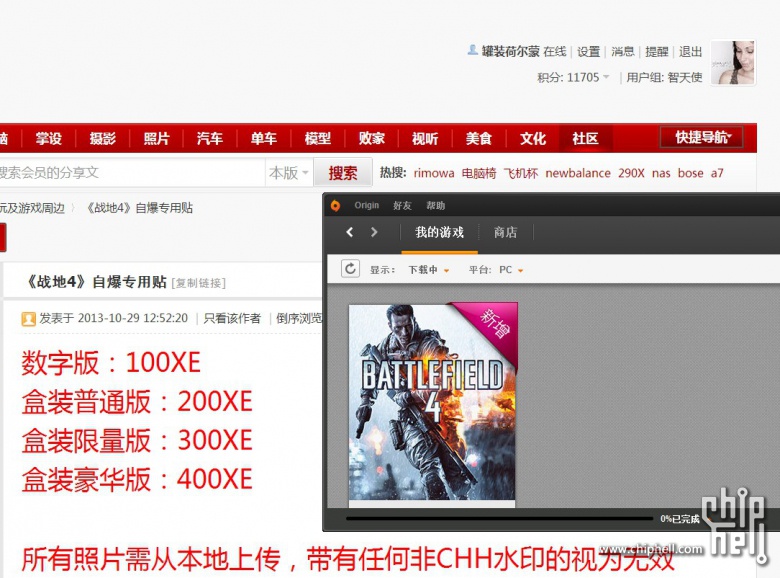Click the 倒序浏览 reverse order link
The height and width of the screenshot is (578, 780).
coord(299,318)
